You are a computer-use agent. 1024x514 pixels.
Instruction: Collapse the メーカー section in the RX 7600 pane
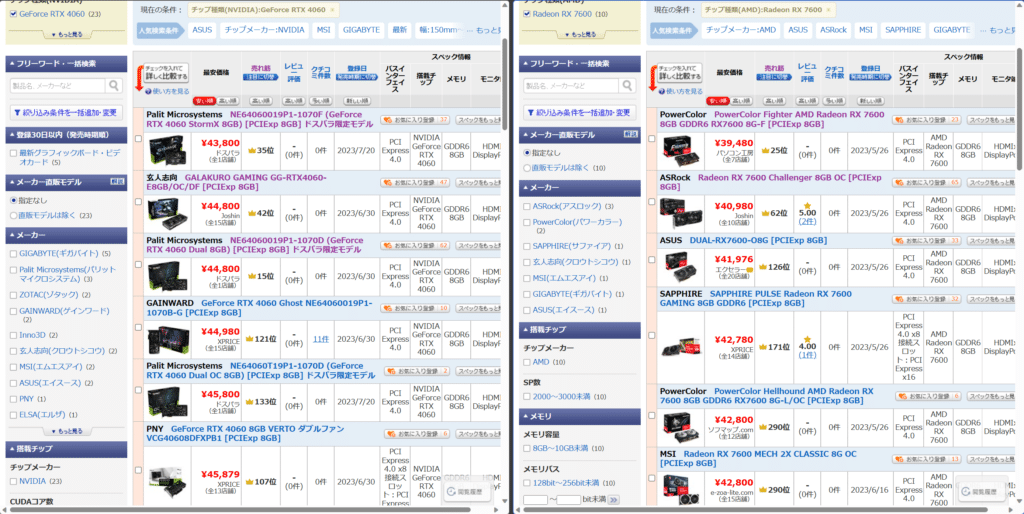[579, 187]
